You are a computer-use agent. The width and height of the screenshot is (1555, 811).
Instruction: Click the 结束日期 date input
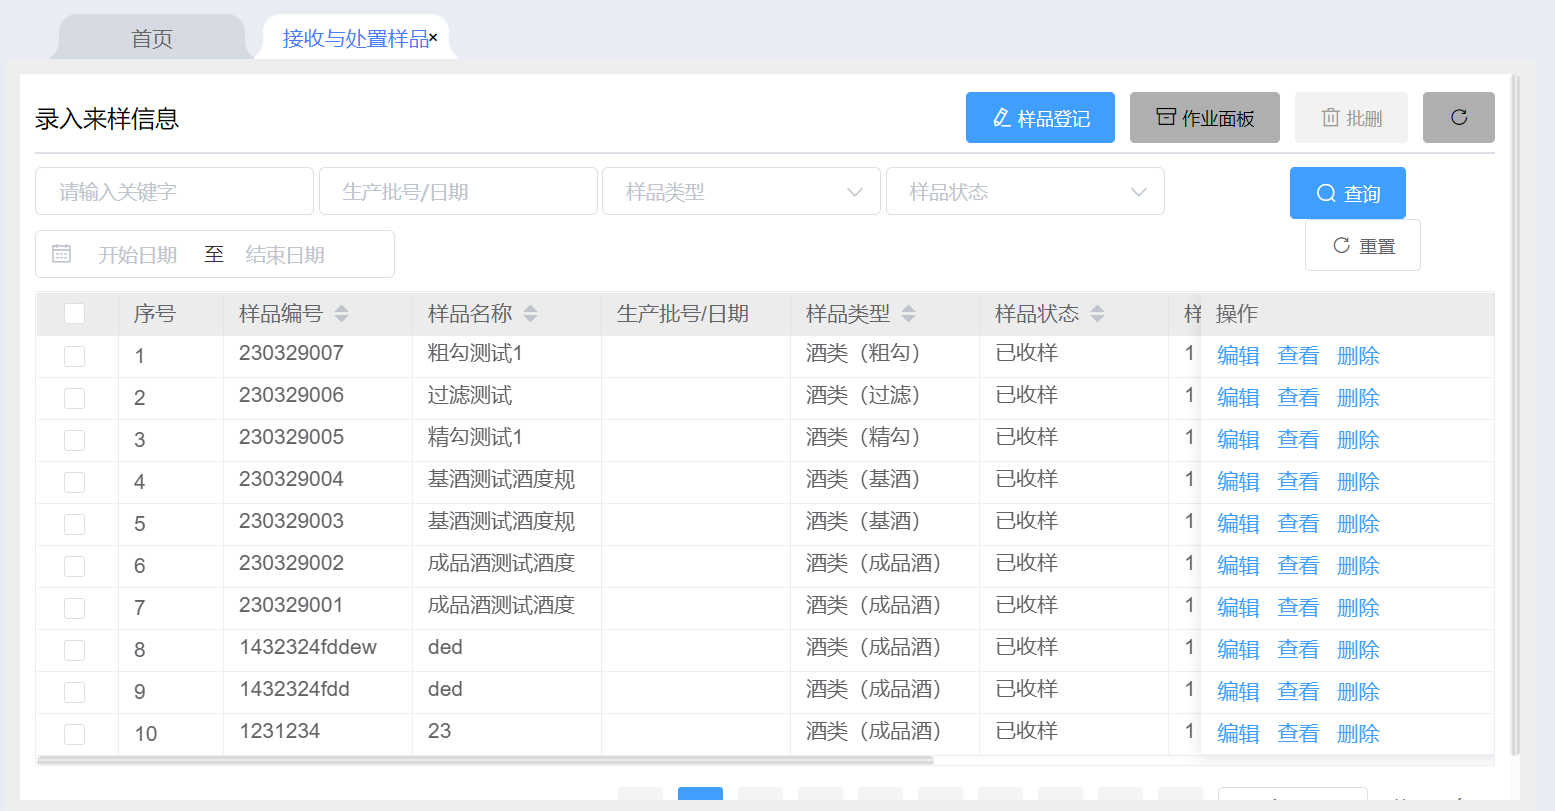pyautogui.click(x=286, y=255)
